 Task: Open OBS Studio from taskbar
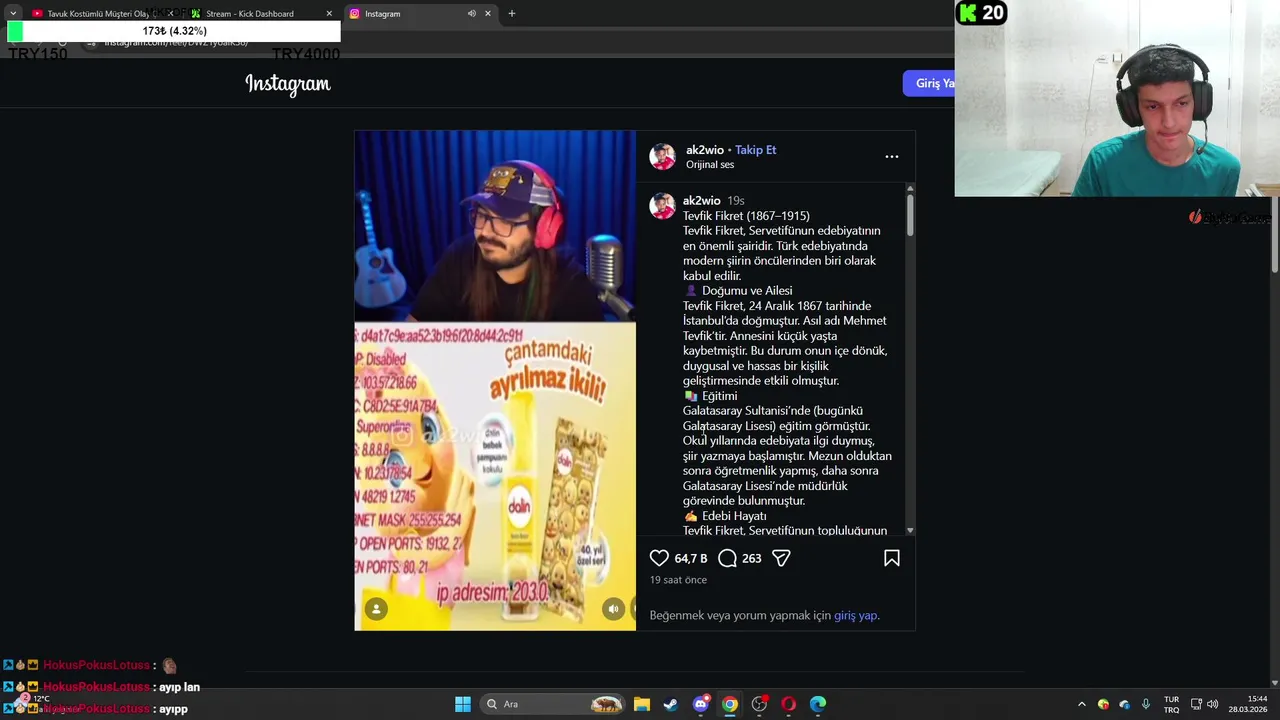pos(759,704)
